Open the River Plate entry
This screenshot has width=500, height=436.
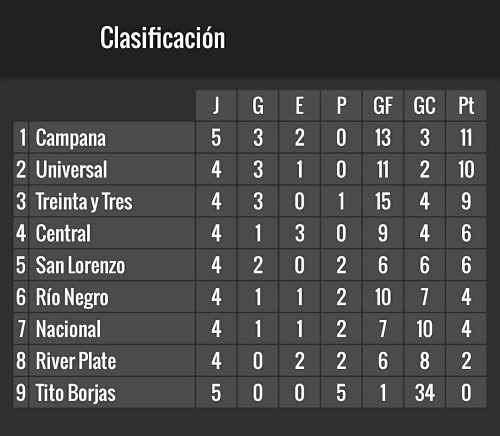[250, 361]
